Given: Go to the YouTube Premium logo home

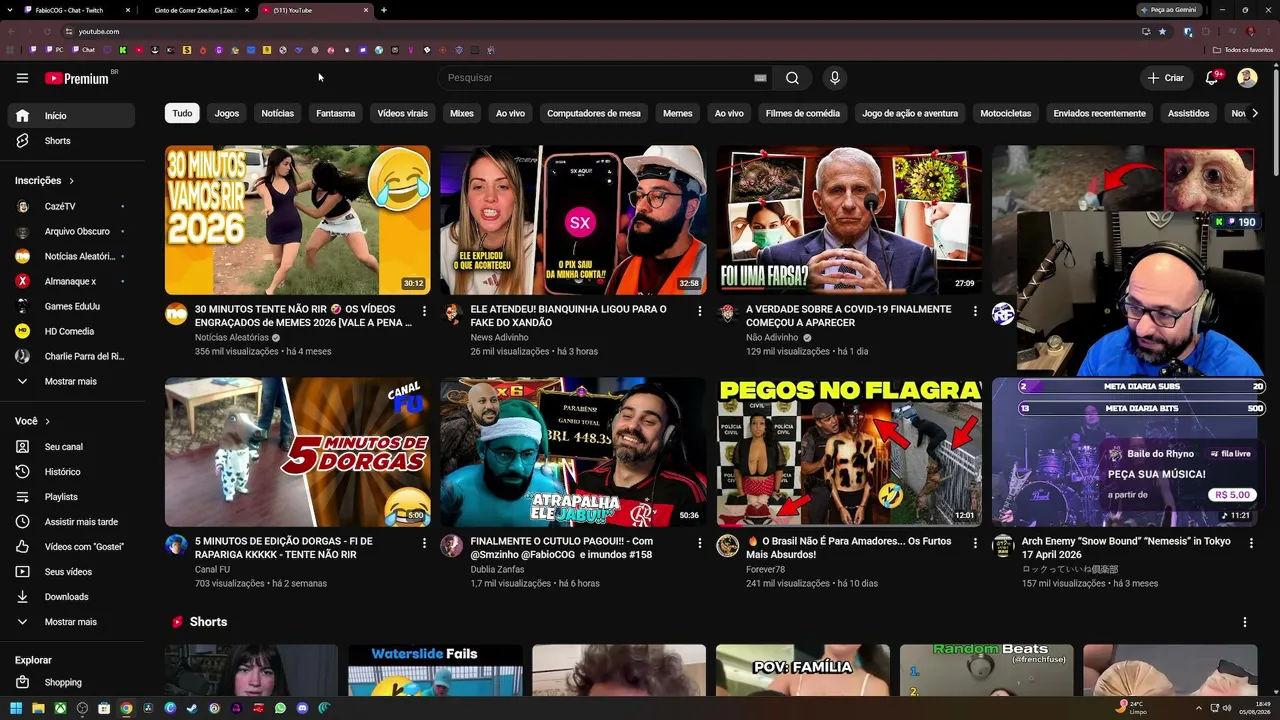Looking at the screenshot, I should pos(77,78).
